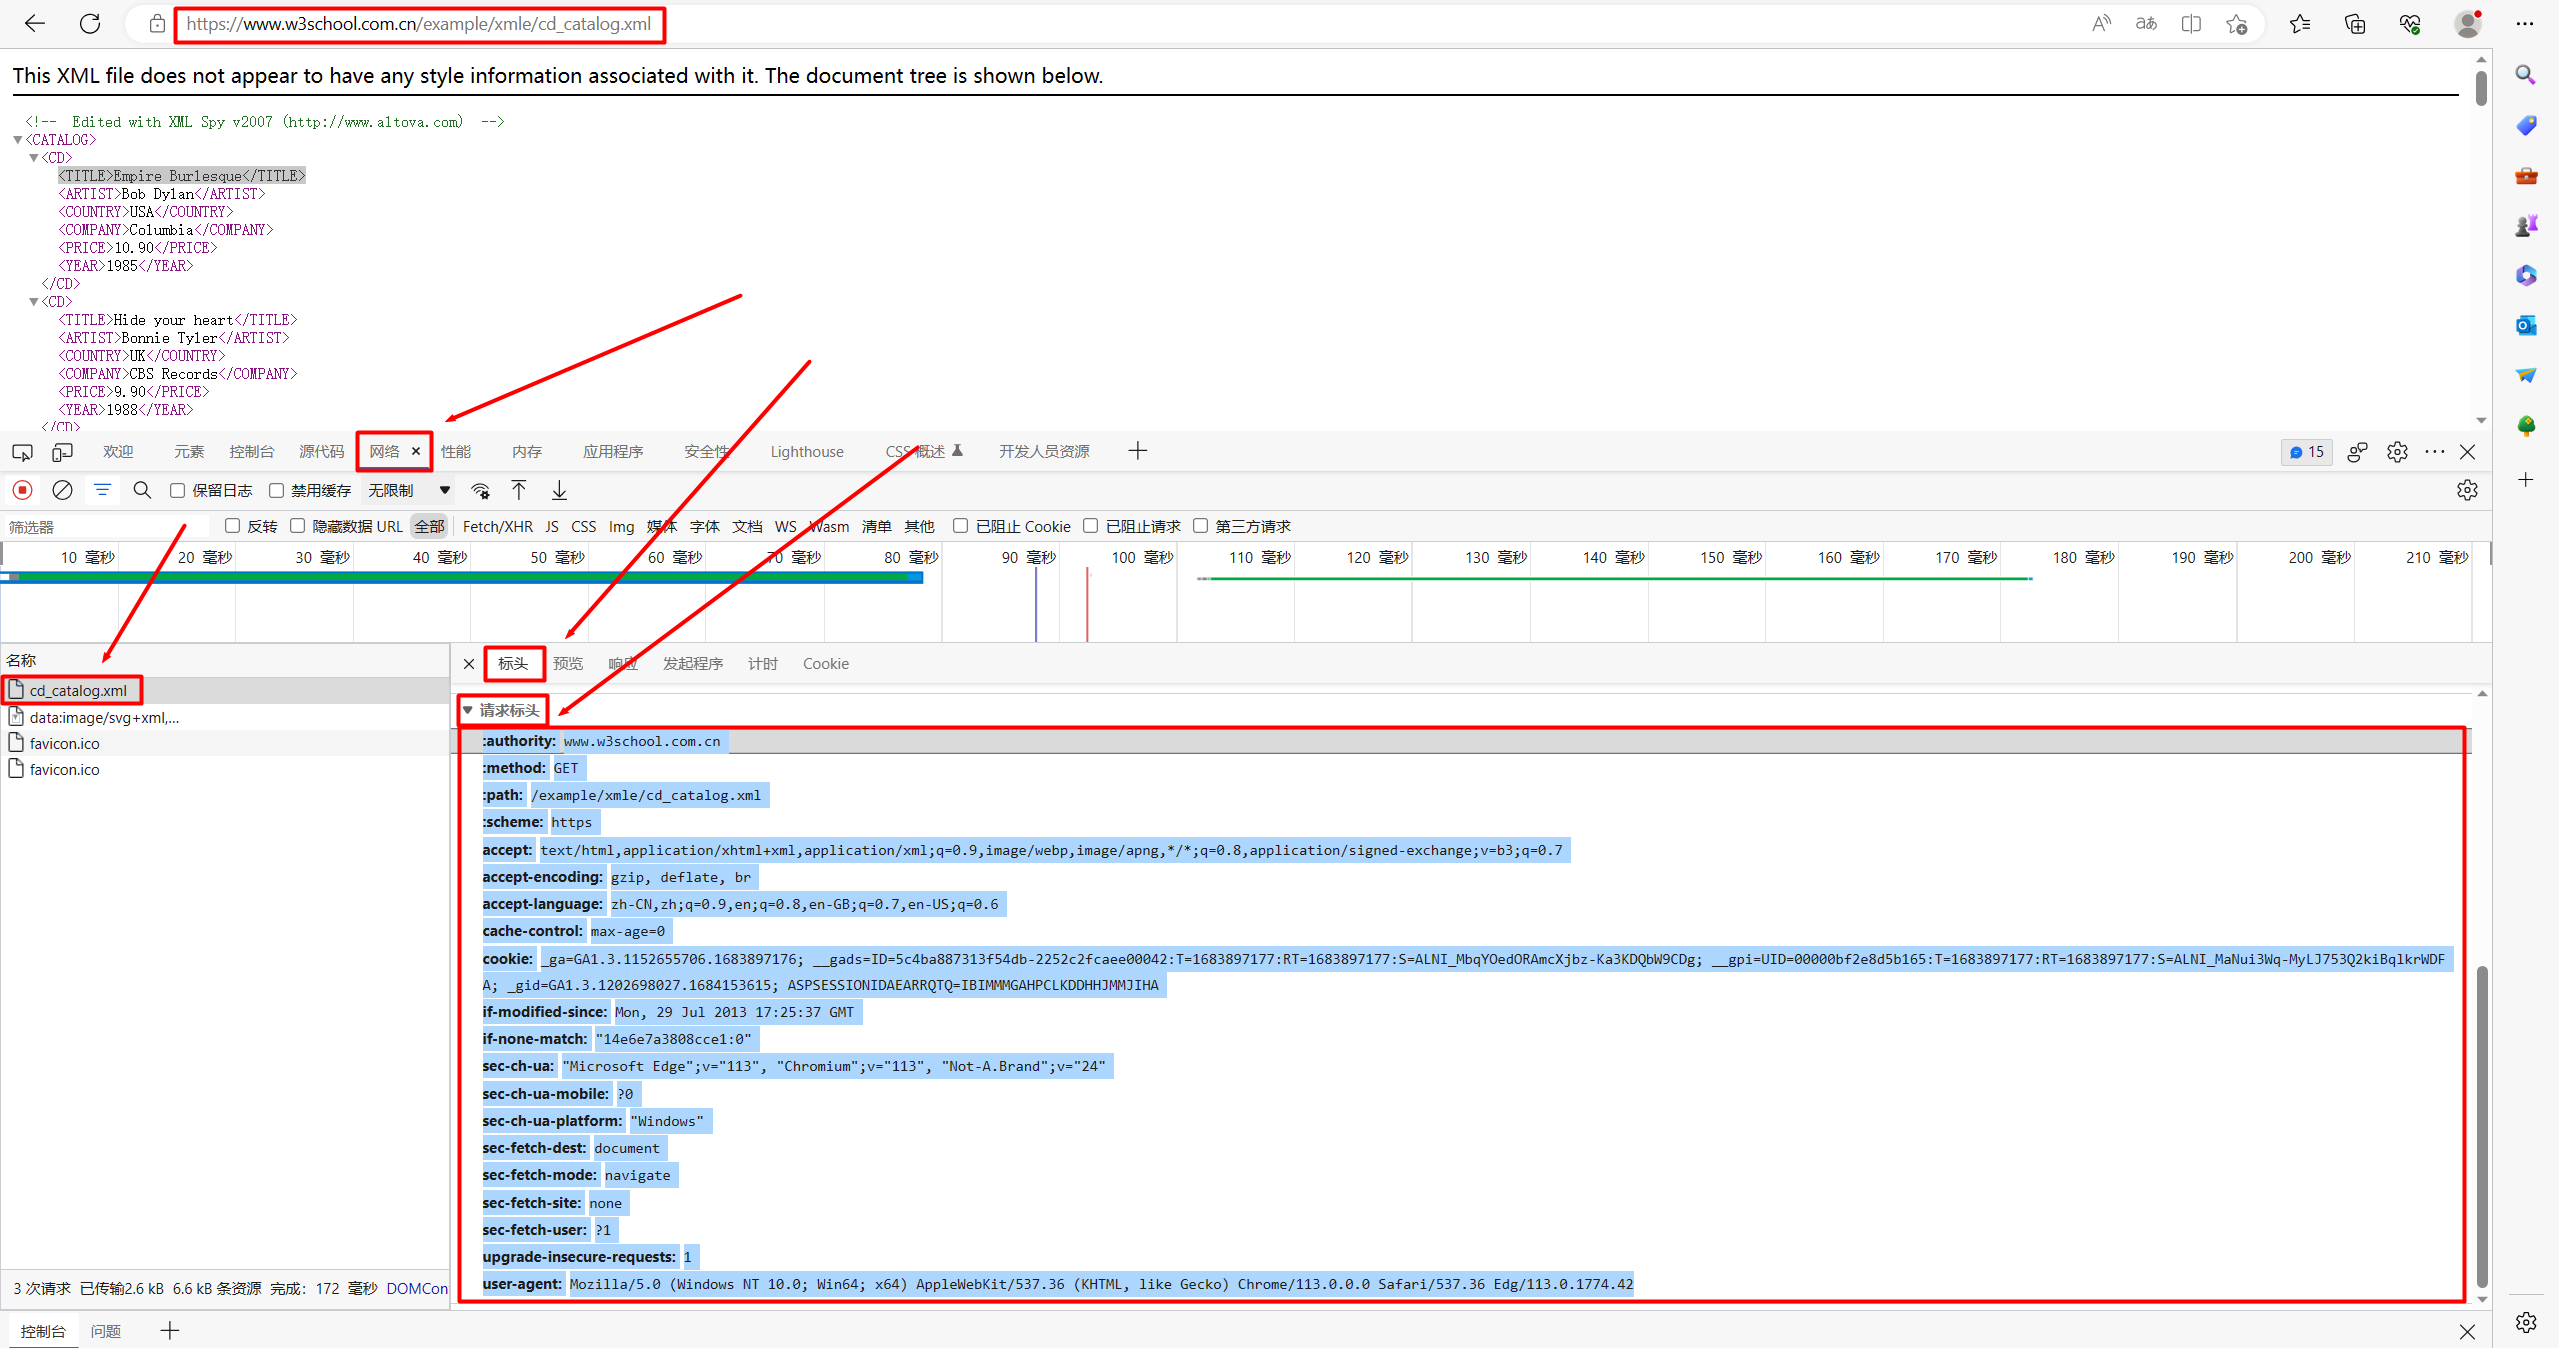Check the 保留日志 (Preserve log) checkbox

coord(177,490)
